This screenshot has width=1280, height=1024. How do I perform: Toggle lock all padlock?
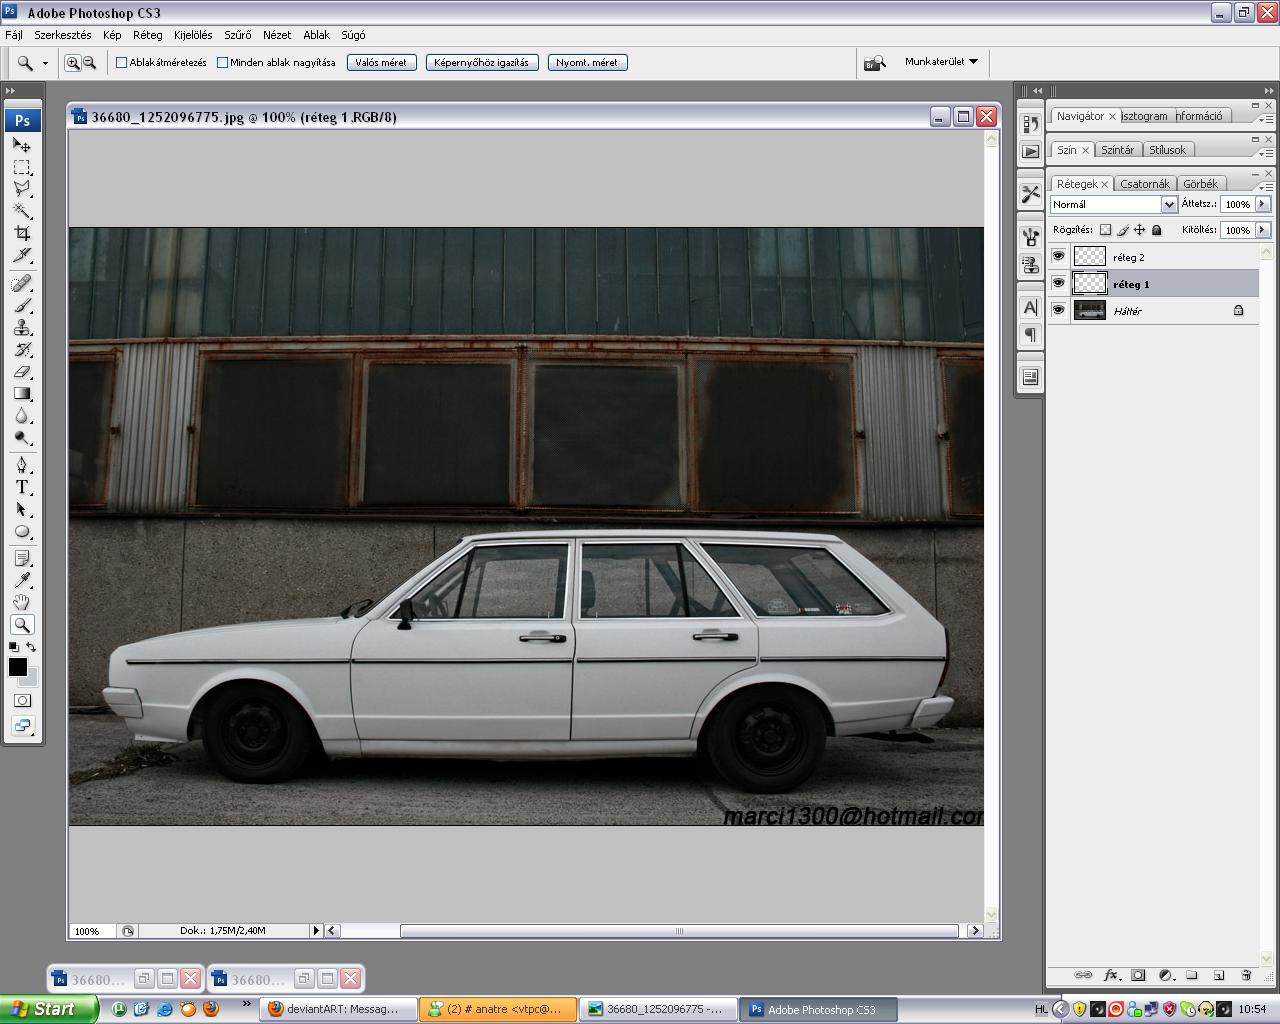click(x=1157, y=230)
